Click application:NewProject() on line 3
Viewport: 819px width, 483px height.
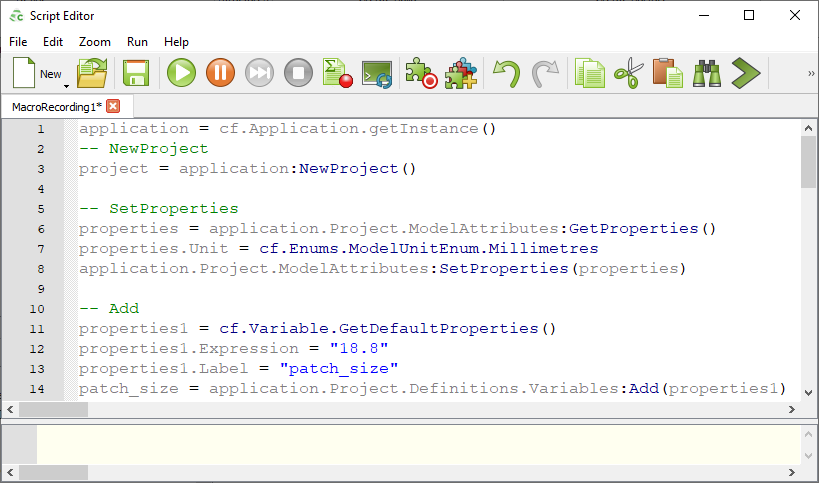point(298,169)
